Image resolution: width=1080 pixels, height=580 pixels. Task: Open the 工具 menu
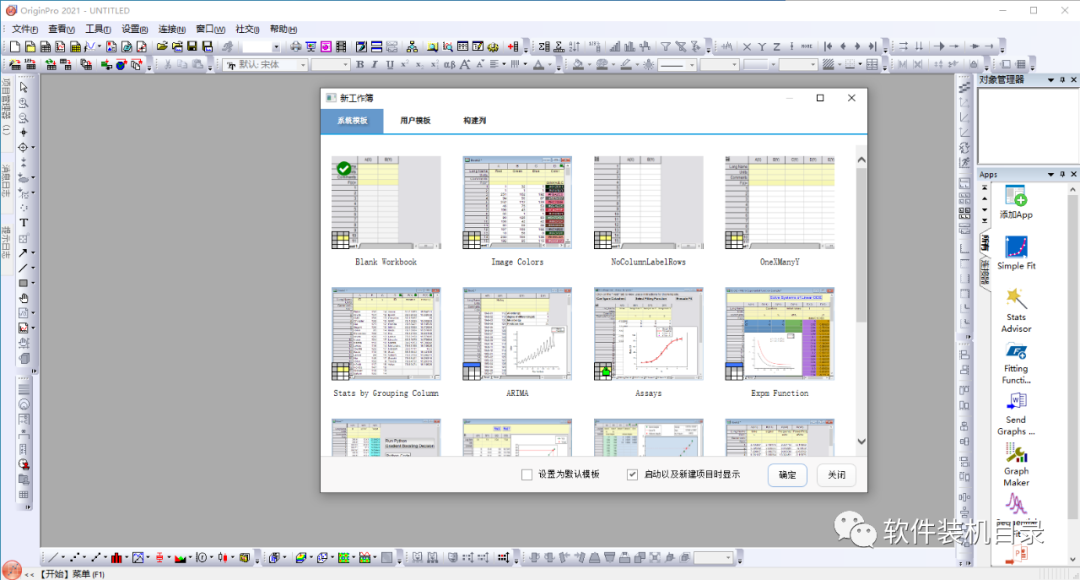point(98,29)
